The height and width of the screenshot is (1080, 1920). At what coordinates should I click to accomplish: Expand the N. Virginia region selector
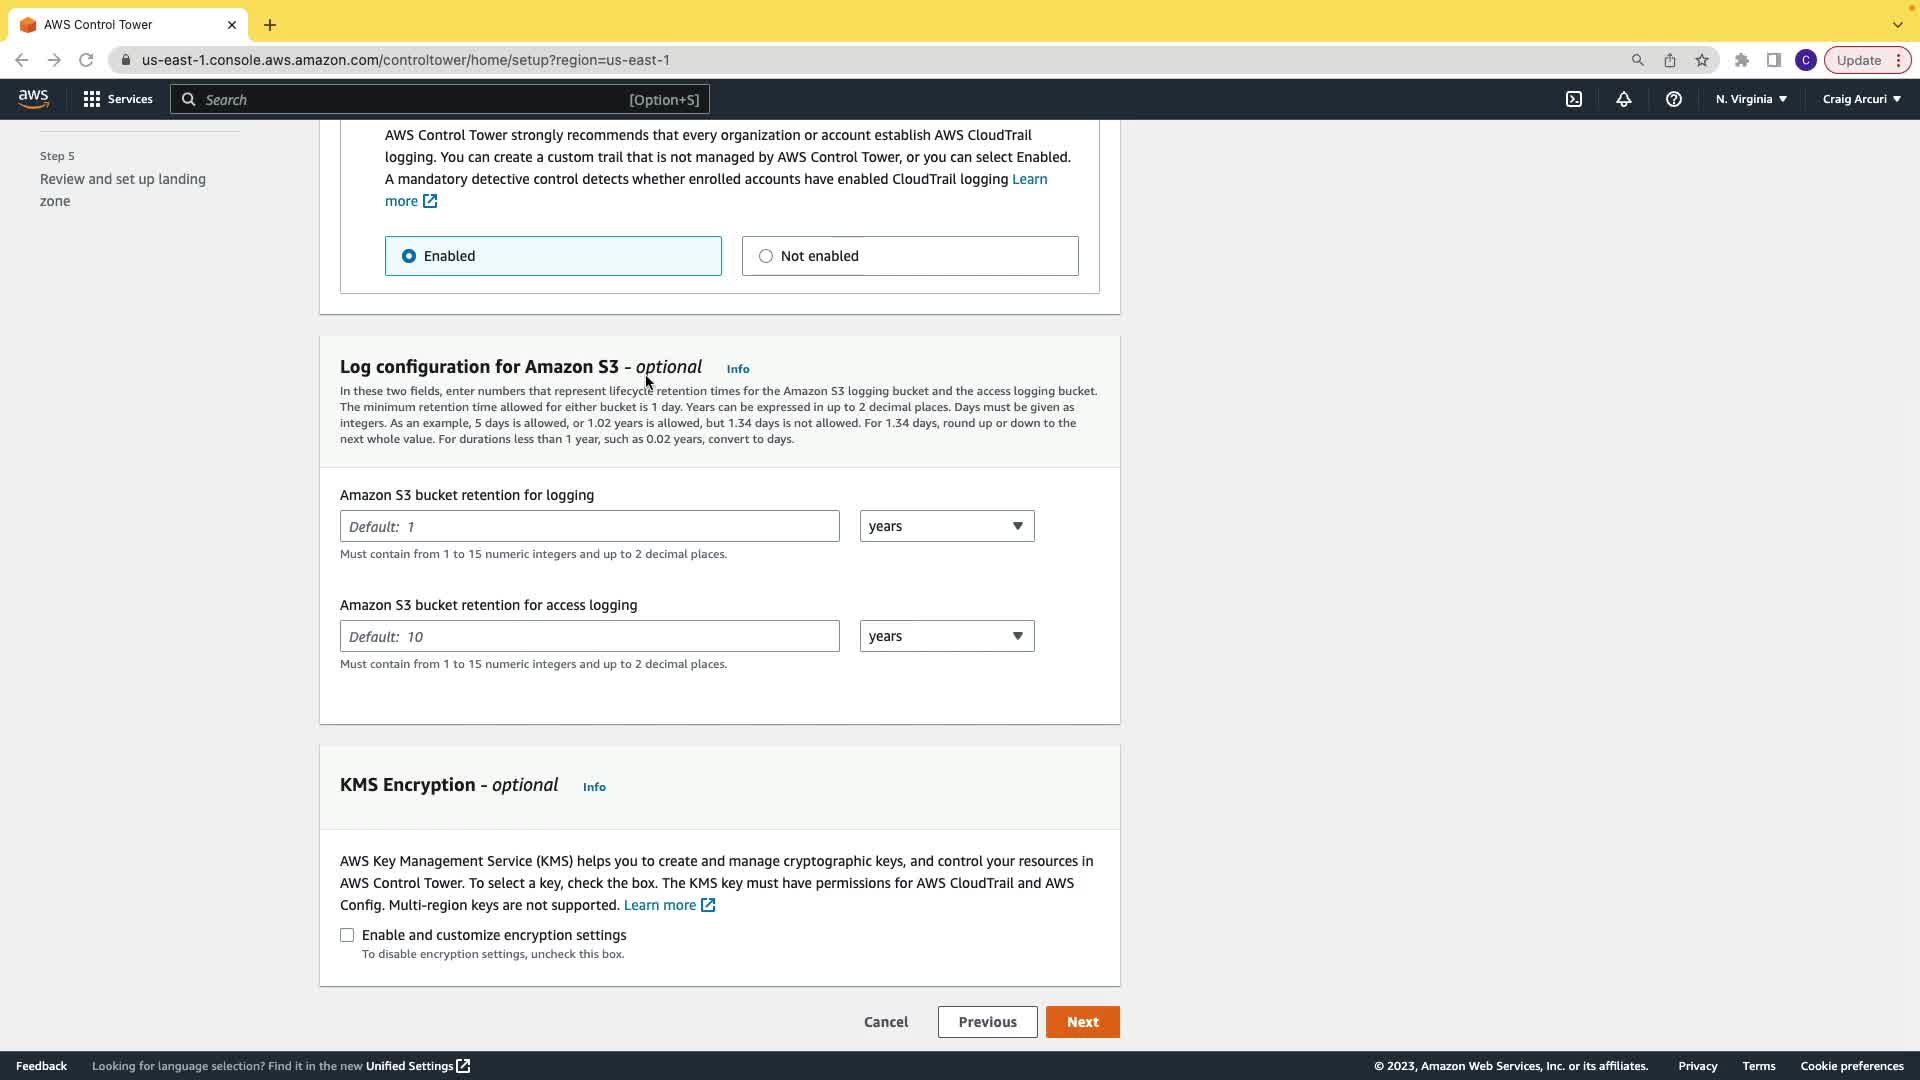tap(1751, 99)
